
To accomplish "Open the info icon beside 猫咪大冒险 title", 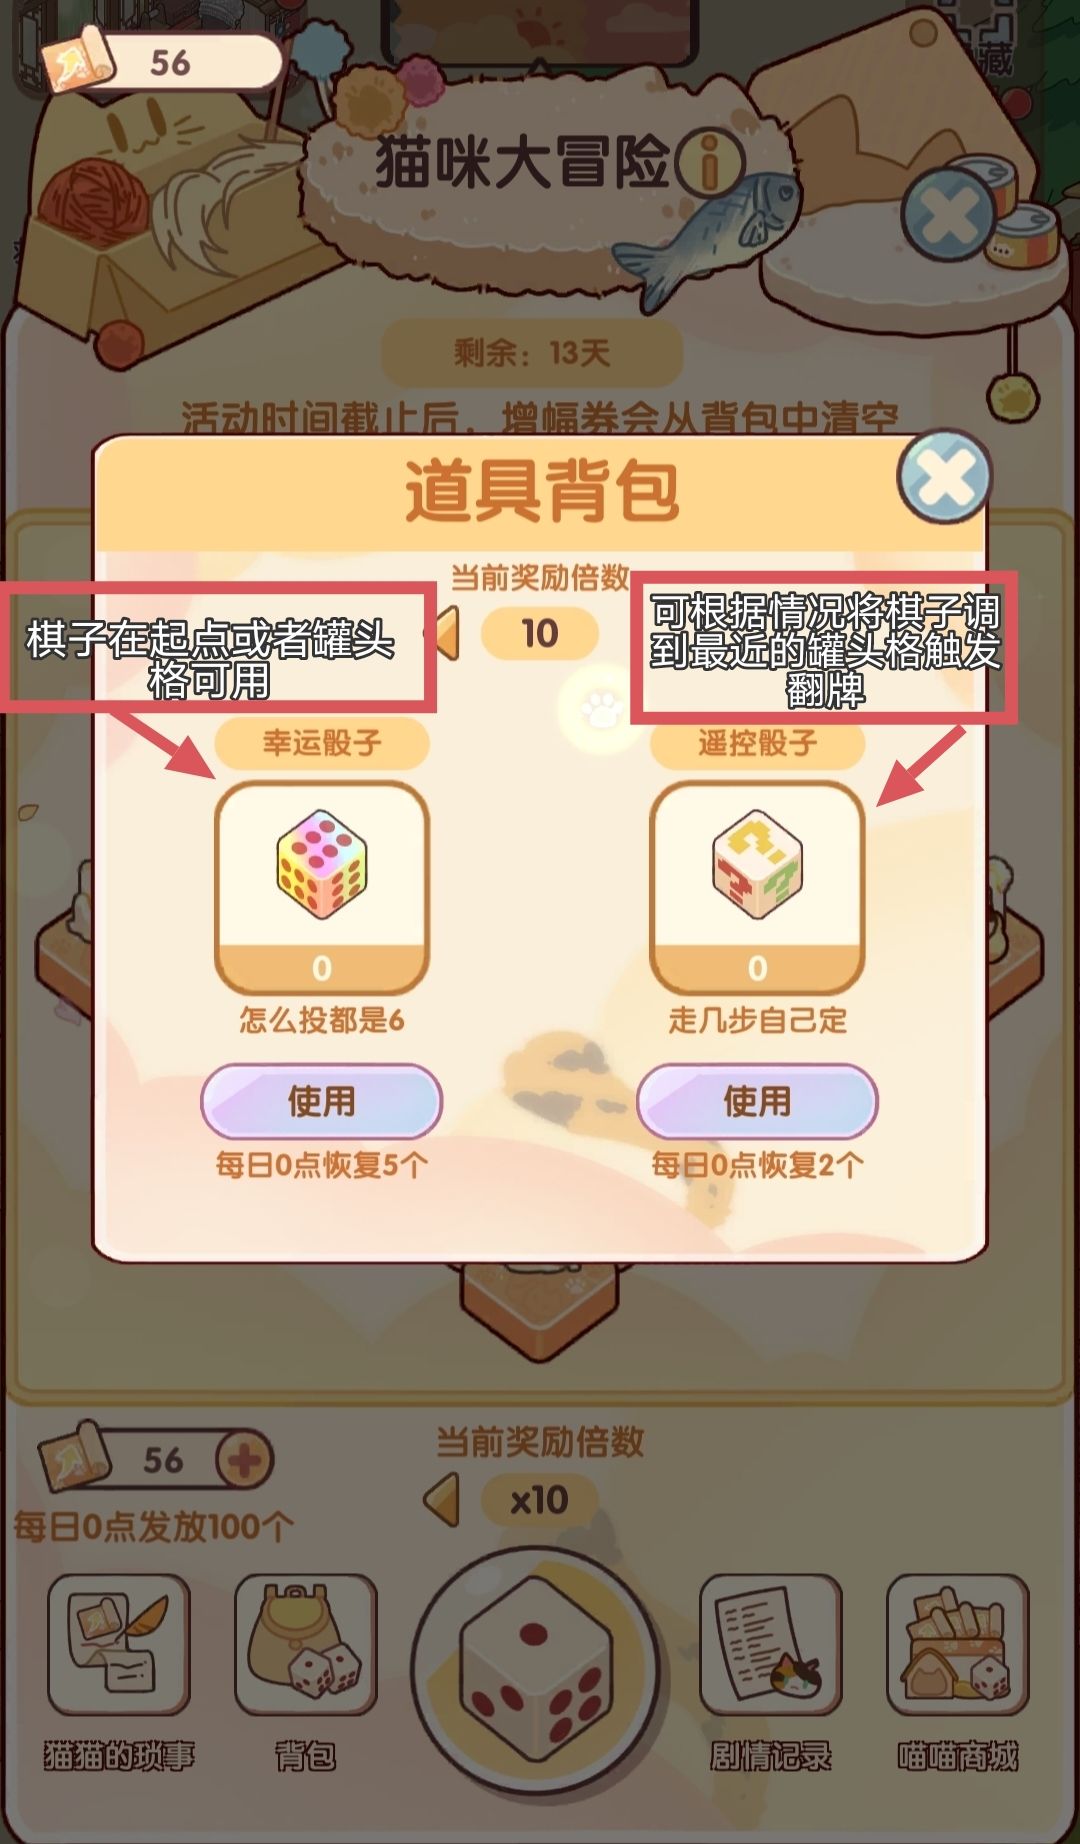I will coord(709,164).
